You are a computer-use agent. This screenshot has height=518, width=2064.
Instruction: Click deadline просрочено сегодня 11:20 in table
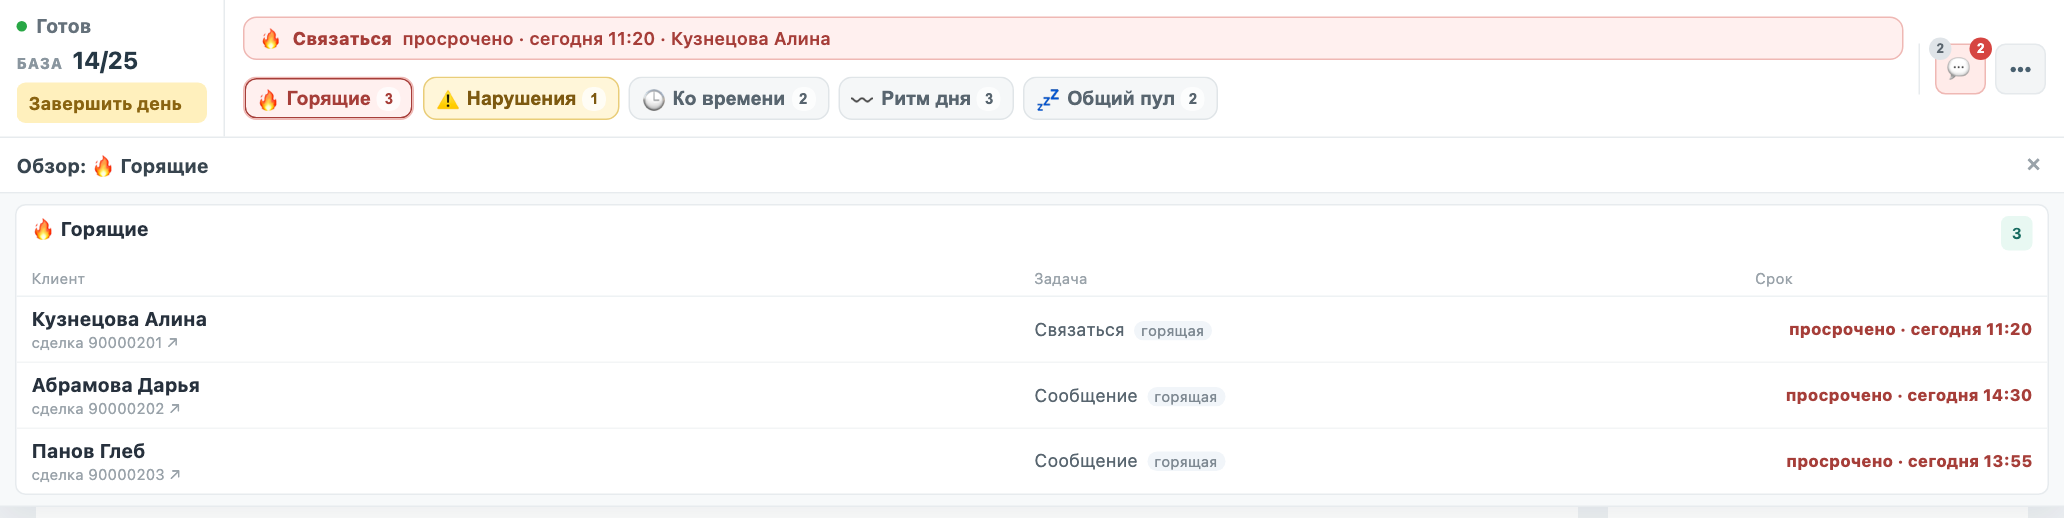click(1910, 329)
